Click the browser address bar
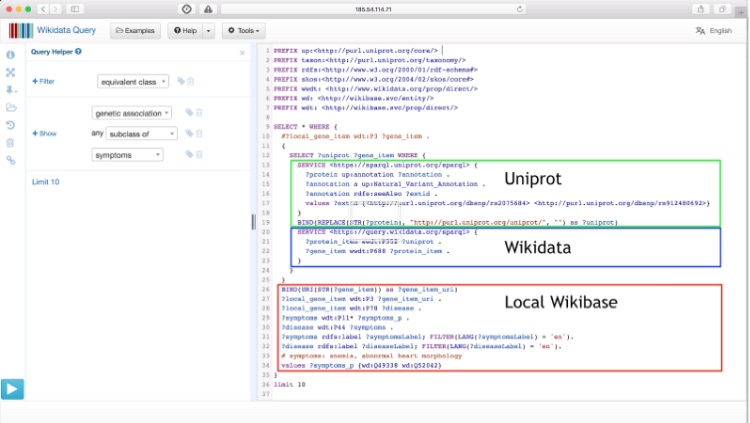 pos(373,9)
